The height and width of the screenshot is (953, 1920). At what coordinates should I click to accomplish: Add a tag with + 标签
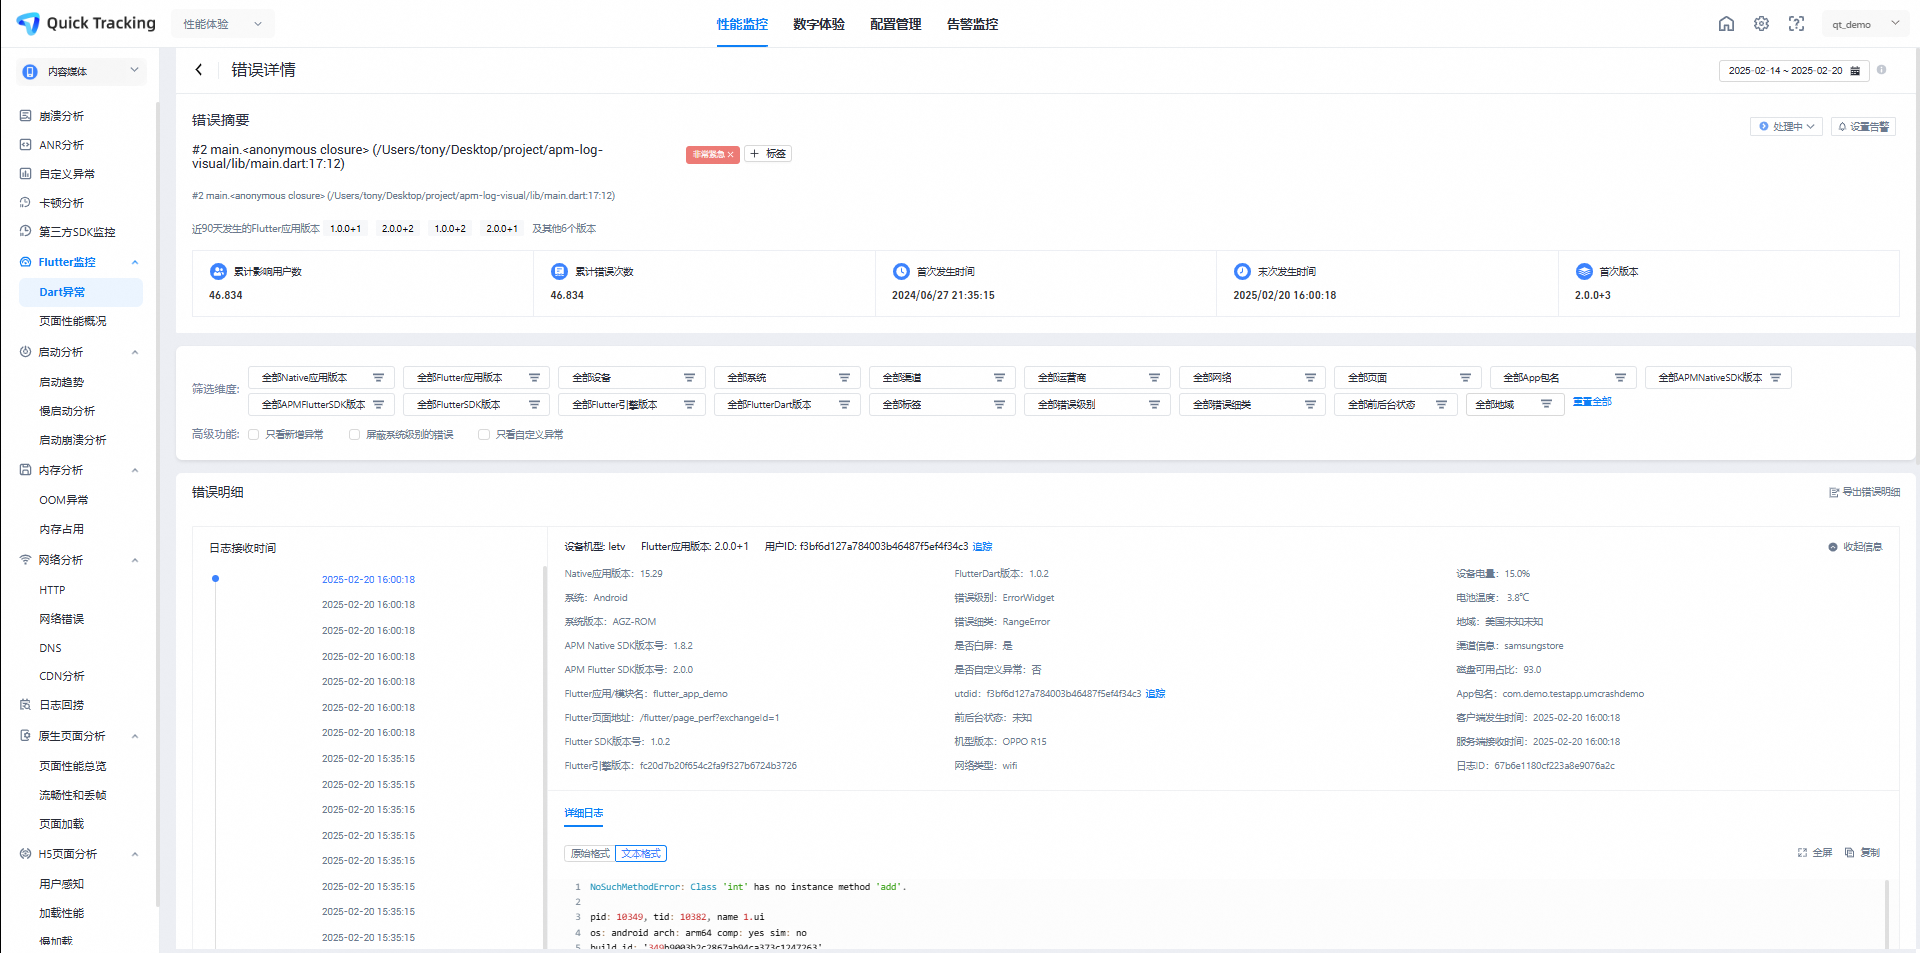click(768, 154)
